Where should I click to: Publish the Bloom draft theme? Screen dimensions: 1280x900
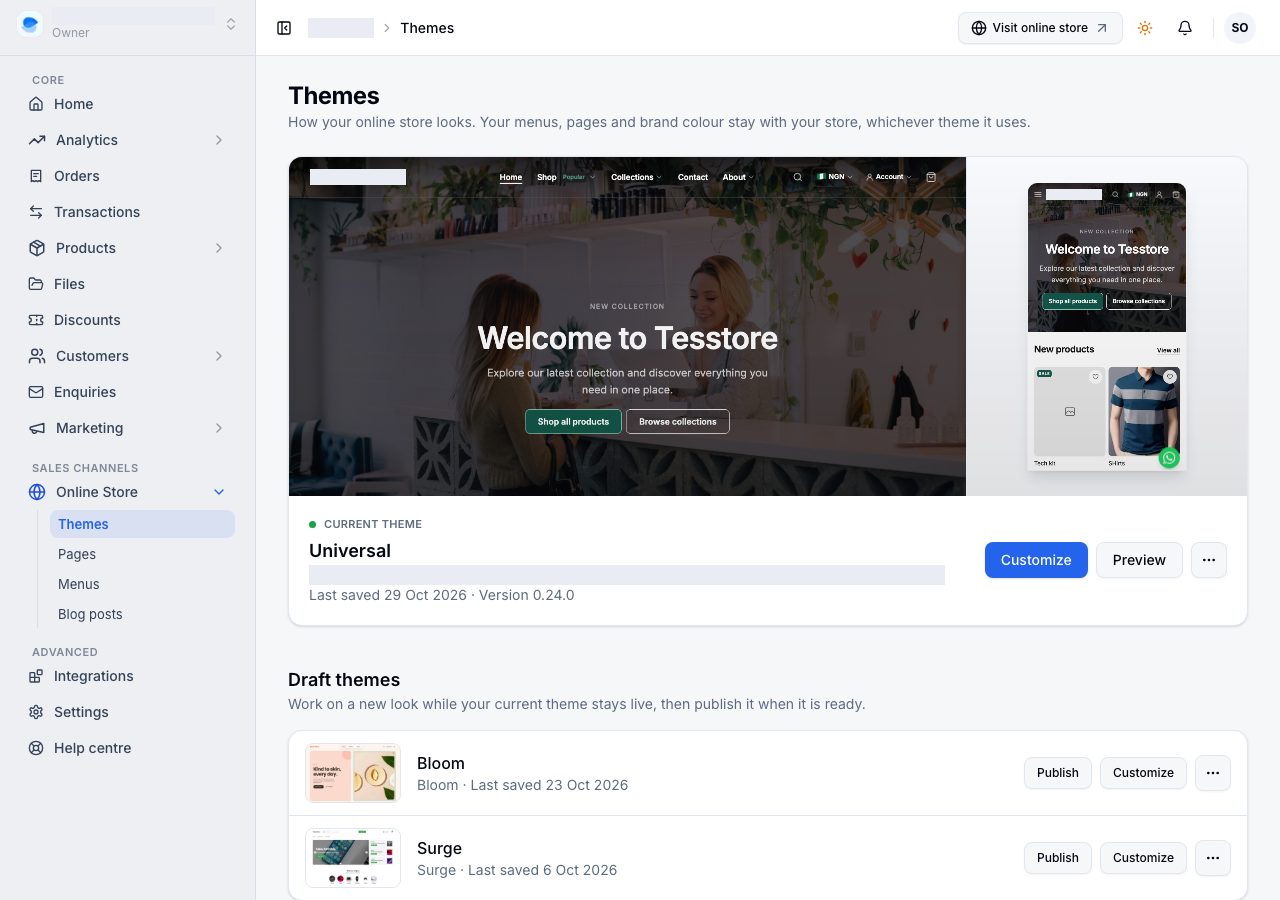[1058, 773]
